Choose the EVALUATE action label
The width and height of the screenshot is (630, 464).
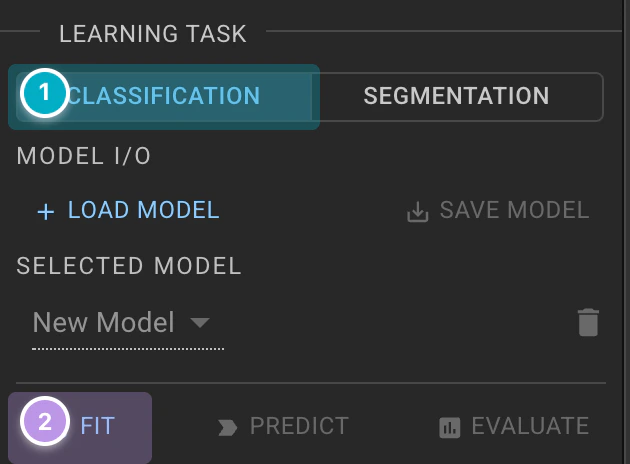tap(530, 426)
